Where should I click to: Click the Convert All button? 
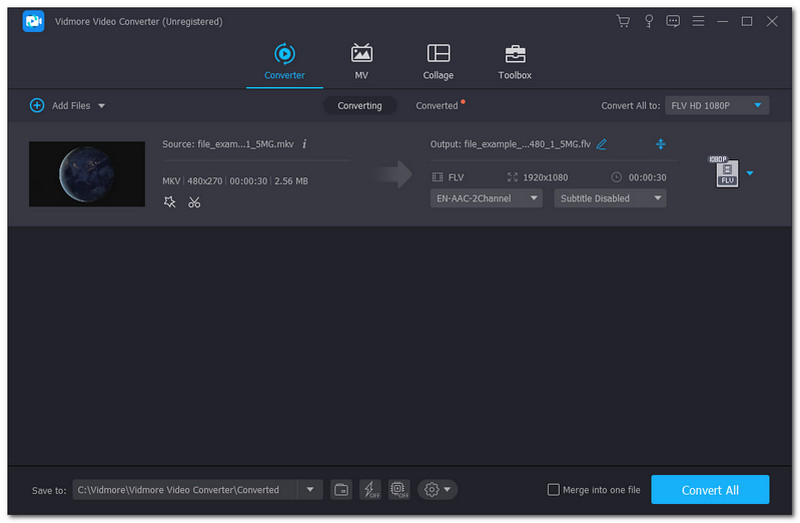(710, 490)
